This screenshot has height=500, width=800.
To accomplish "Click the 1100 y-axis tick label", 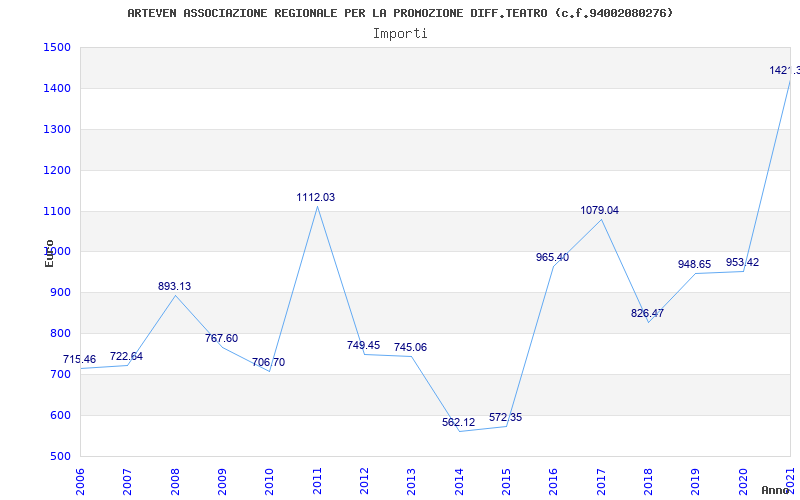I will tap(57, 211).
